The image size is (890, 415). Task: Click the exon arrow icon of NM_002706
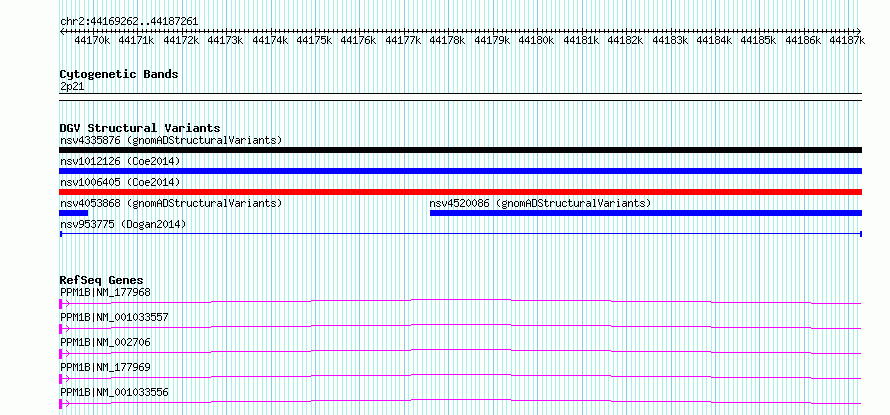(64, 354)
